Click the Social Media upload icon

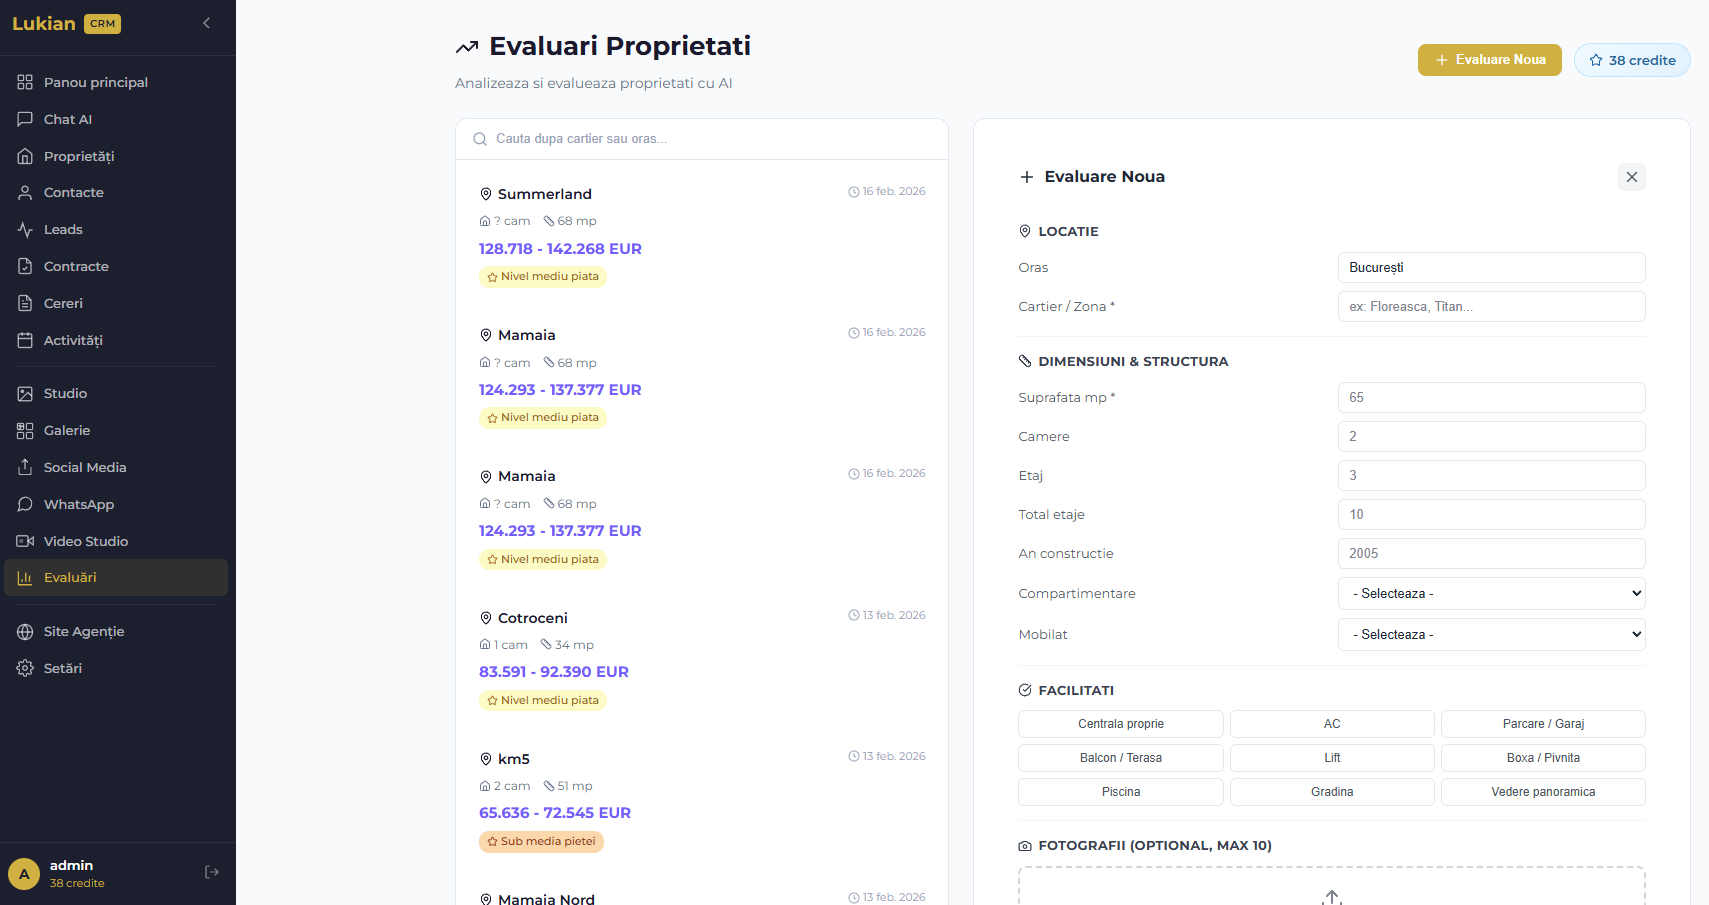[25, 467]
